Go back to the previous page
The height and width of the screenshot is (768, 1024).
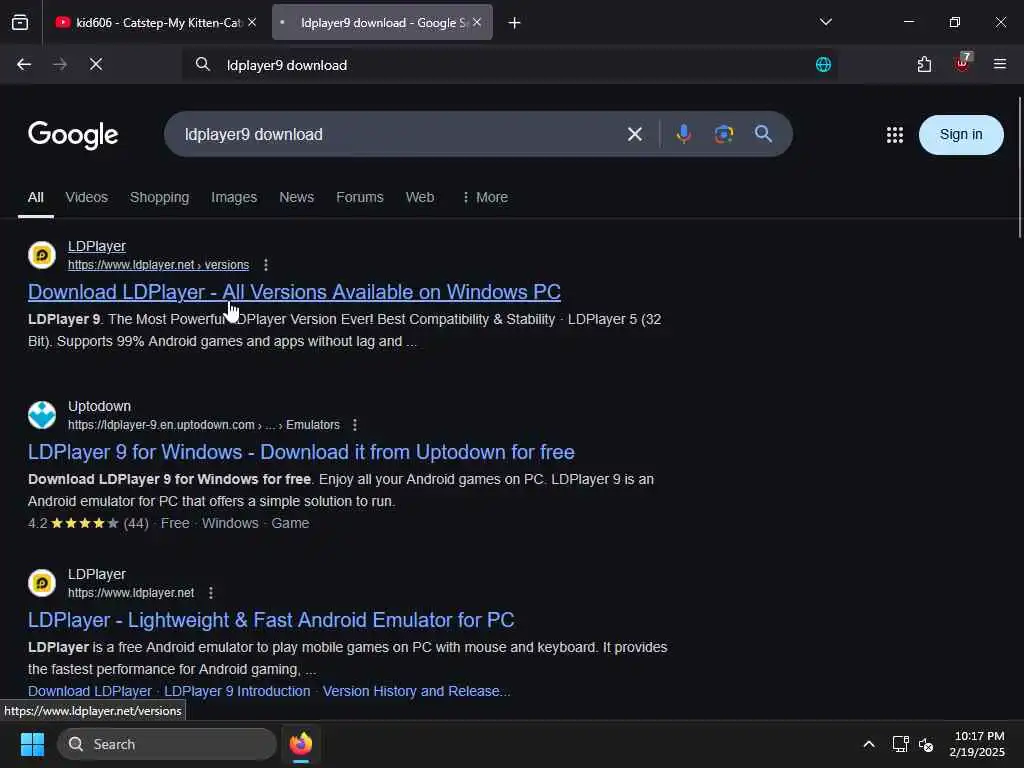(x=24, y=64)
